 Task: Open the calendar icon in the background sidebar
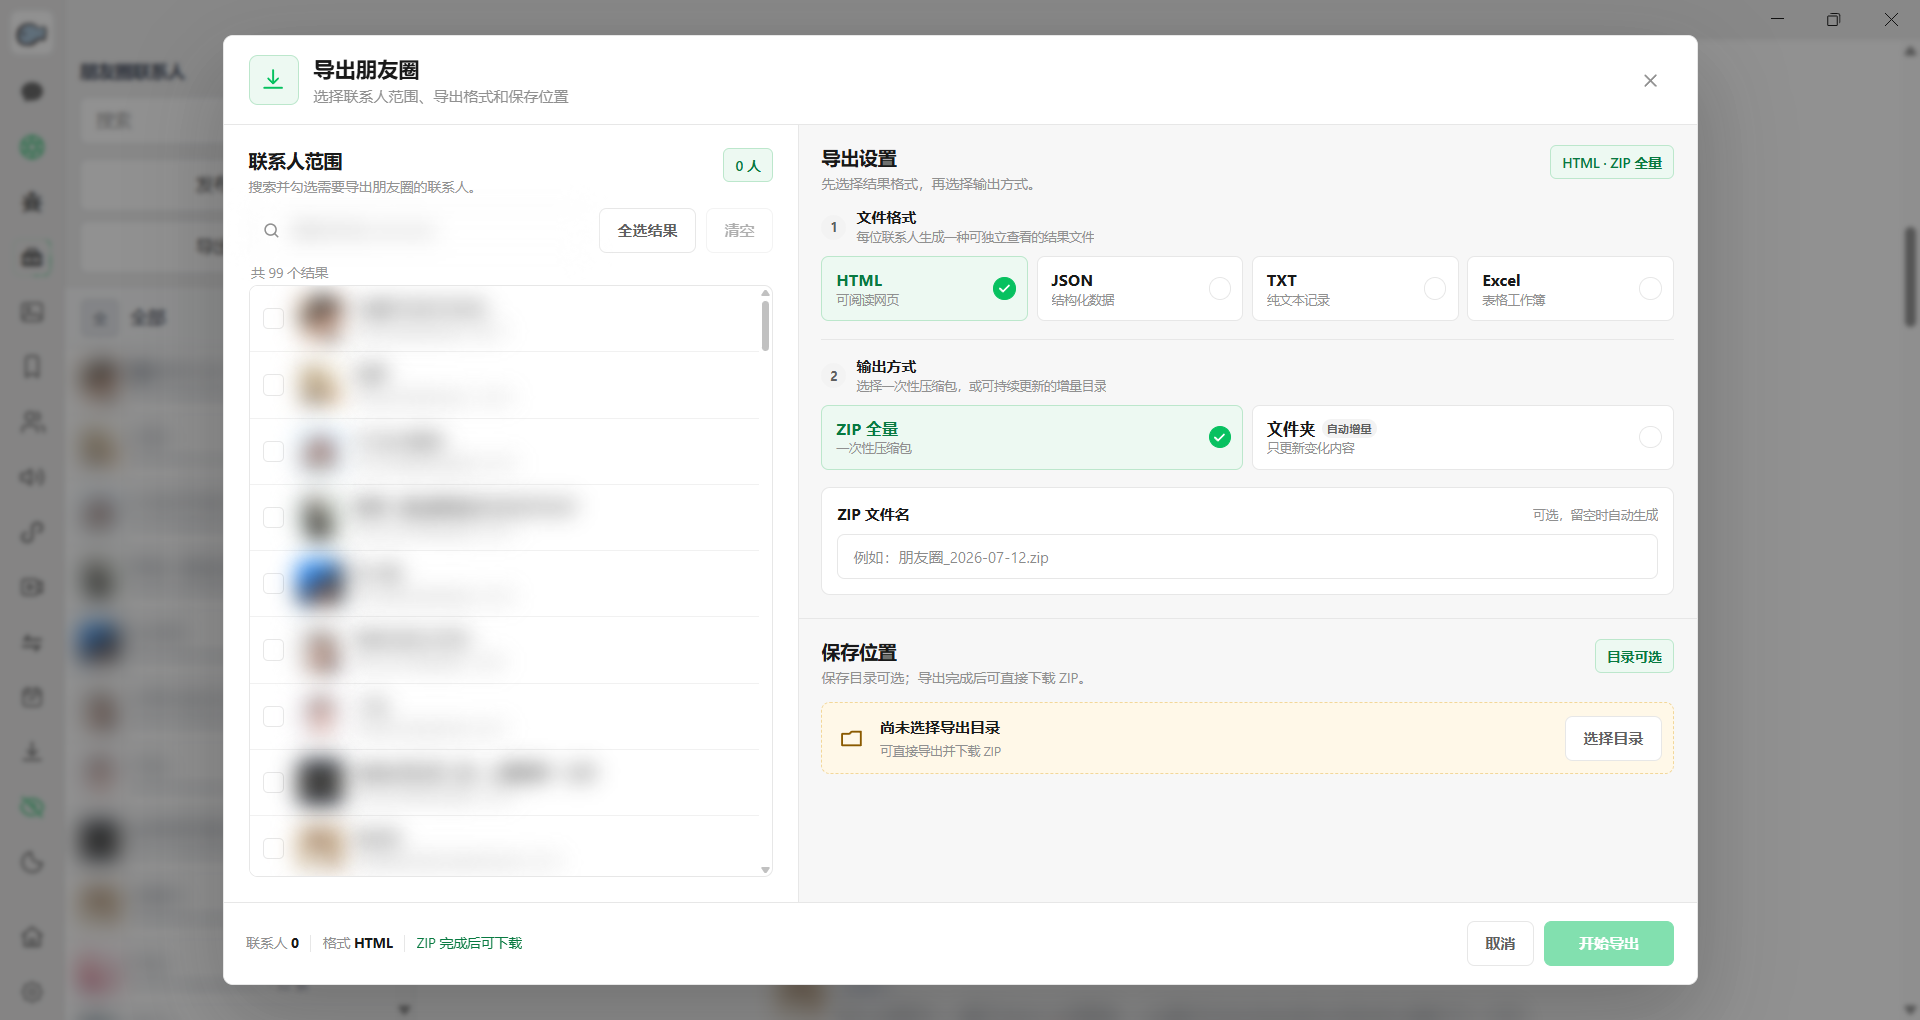coord(32,698)
